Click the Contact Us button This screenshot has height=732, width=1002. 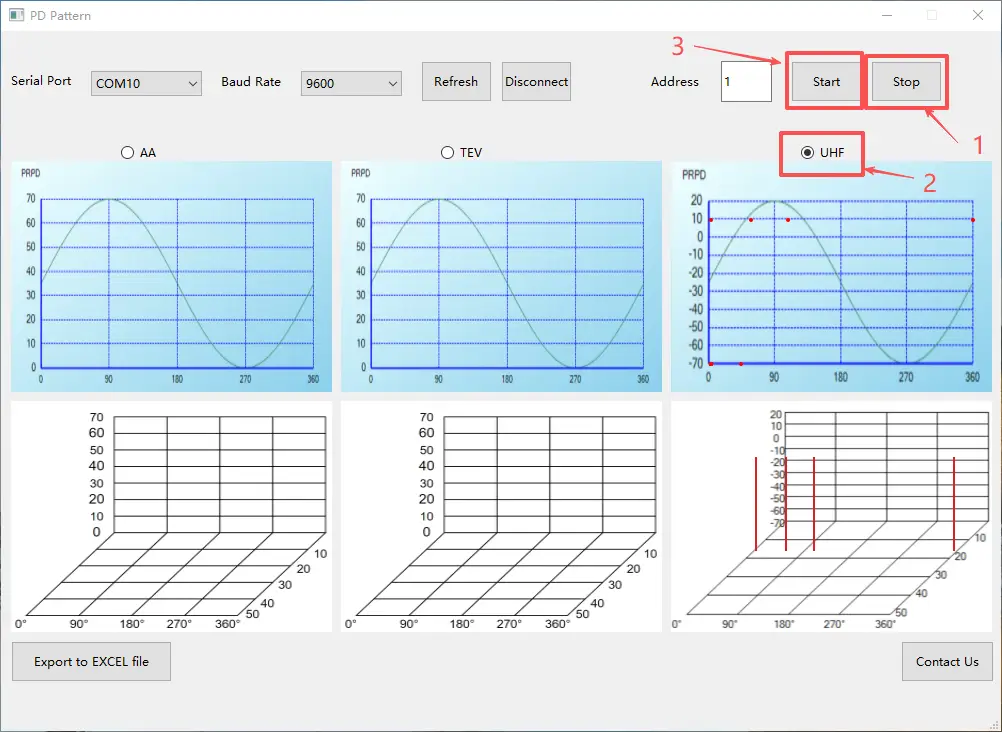[x=947, y=661]
